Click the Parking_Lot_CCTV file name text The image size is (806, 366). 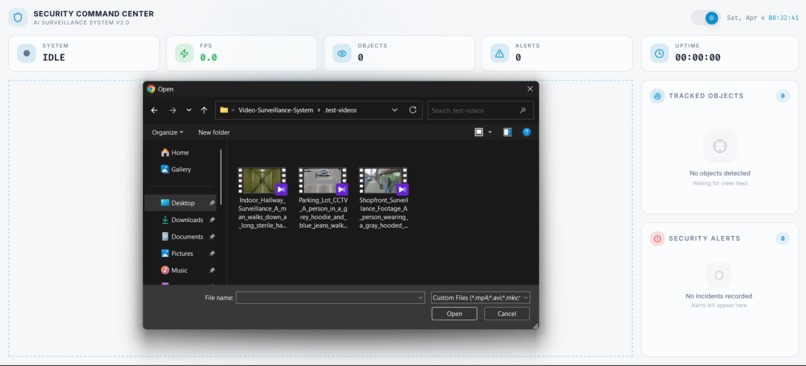click(323, 213)
